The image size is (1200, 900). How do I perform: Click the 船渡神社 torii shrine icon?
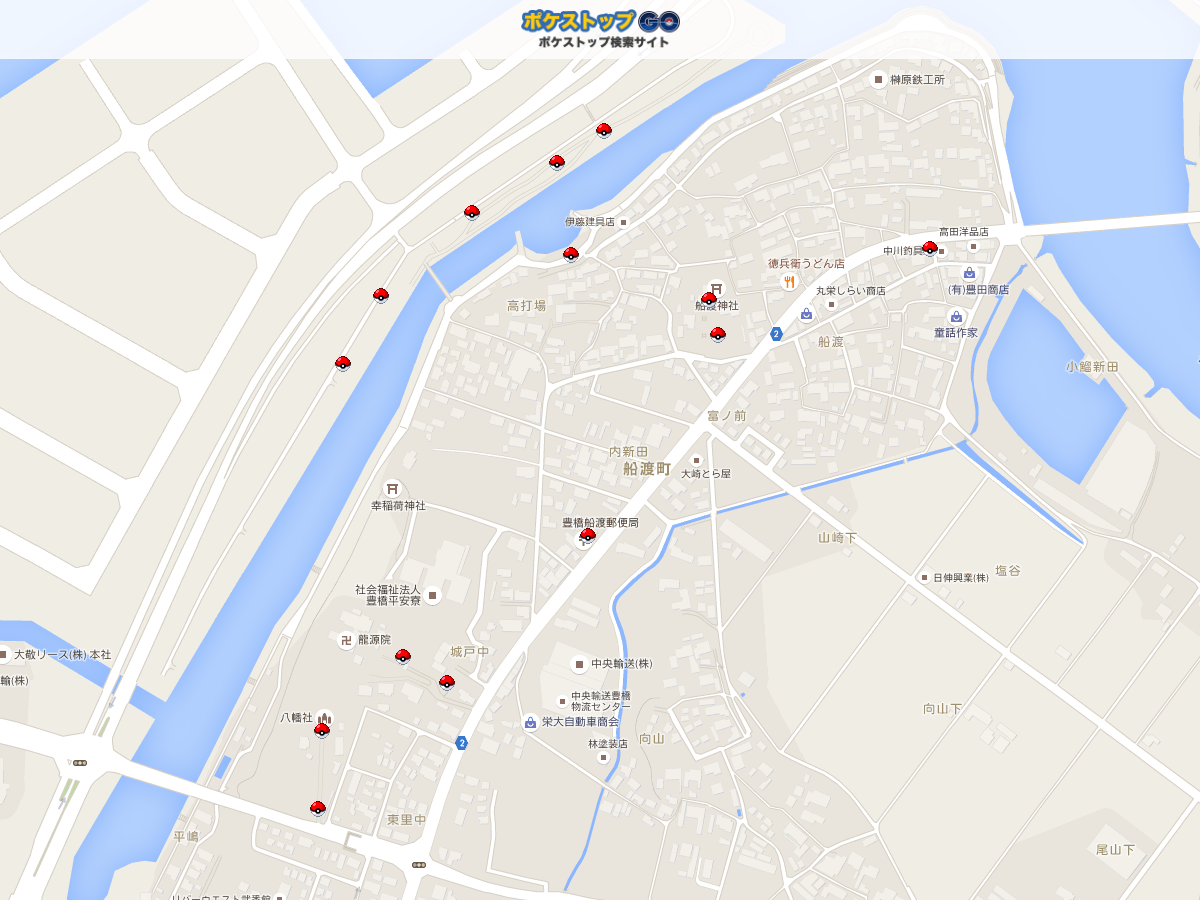tap(716, 288)
